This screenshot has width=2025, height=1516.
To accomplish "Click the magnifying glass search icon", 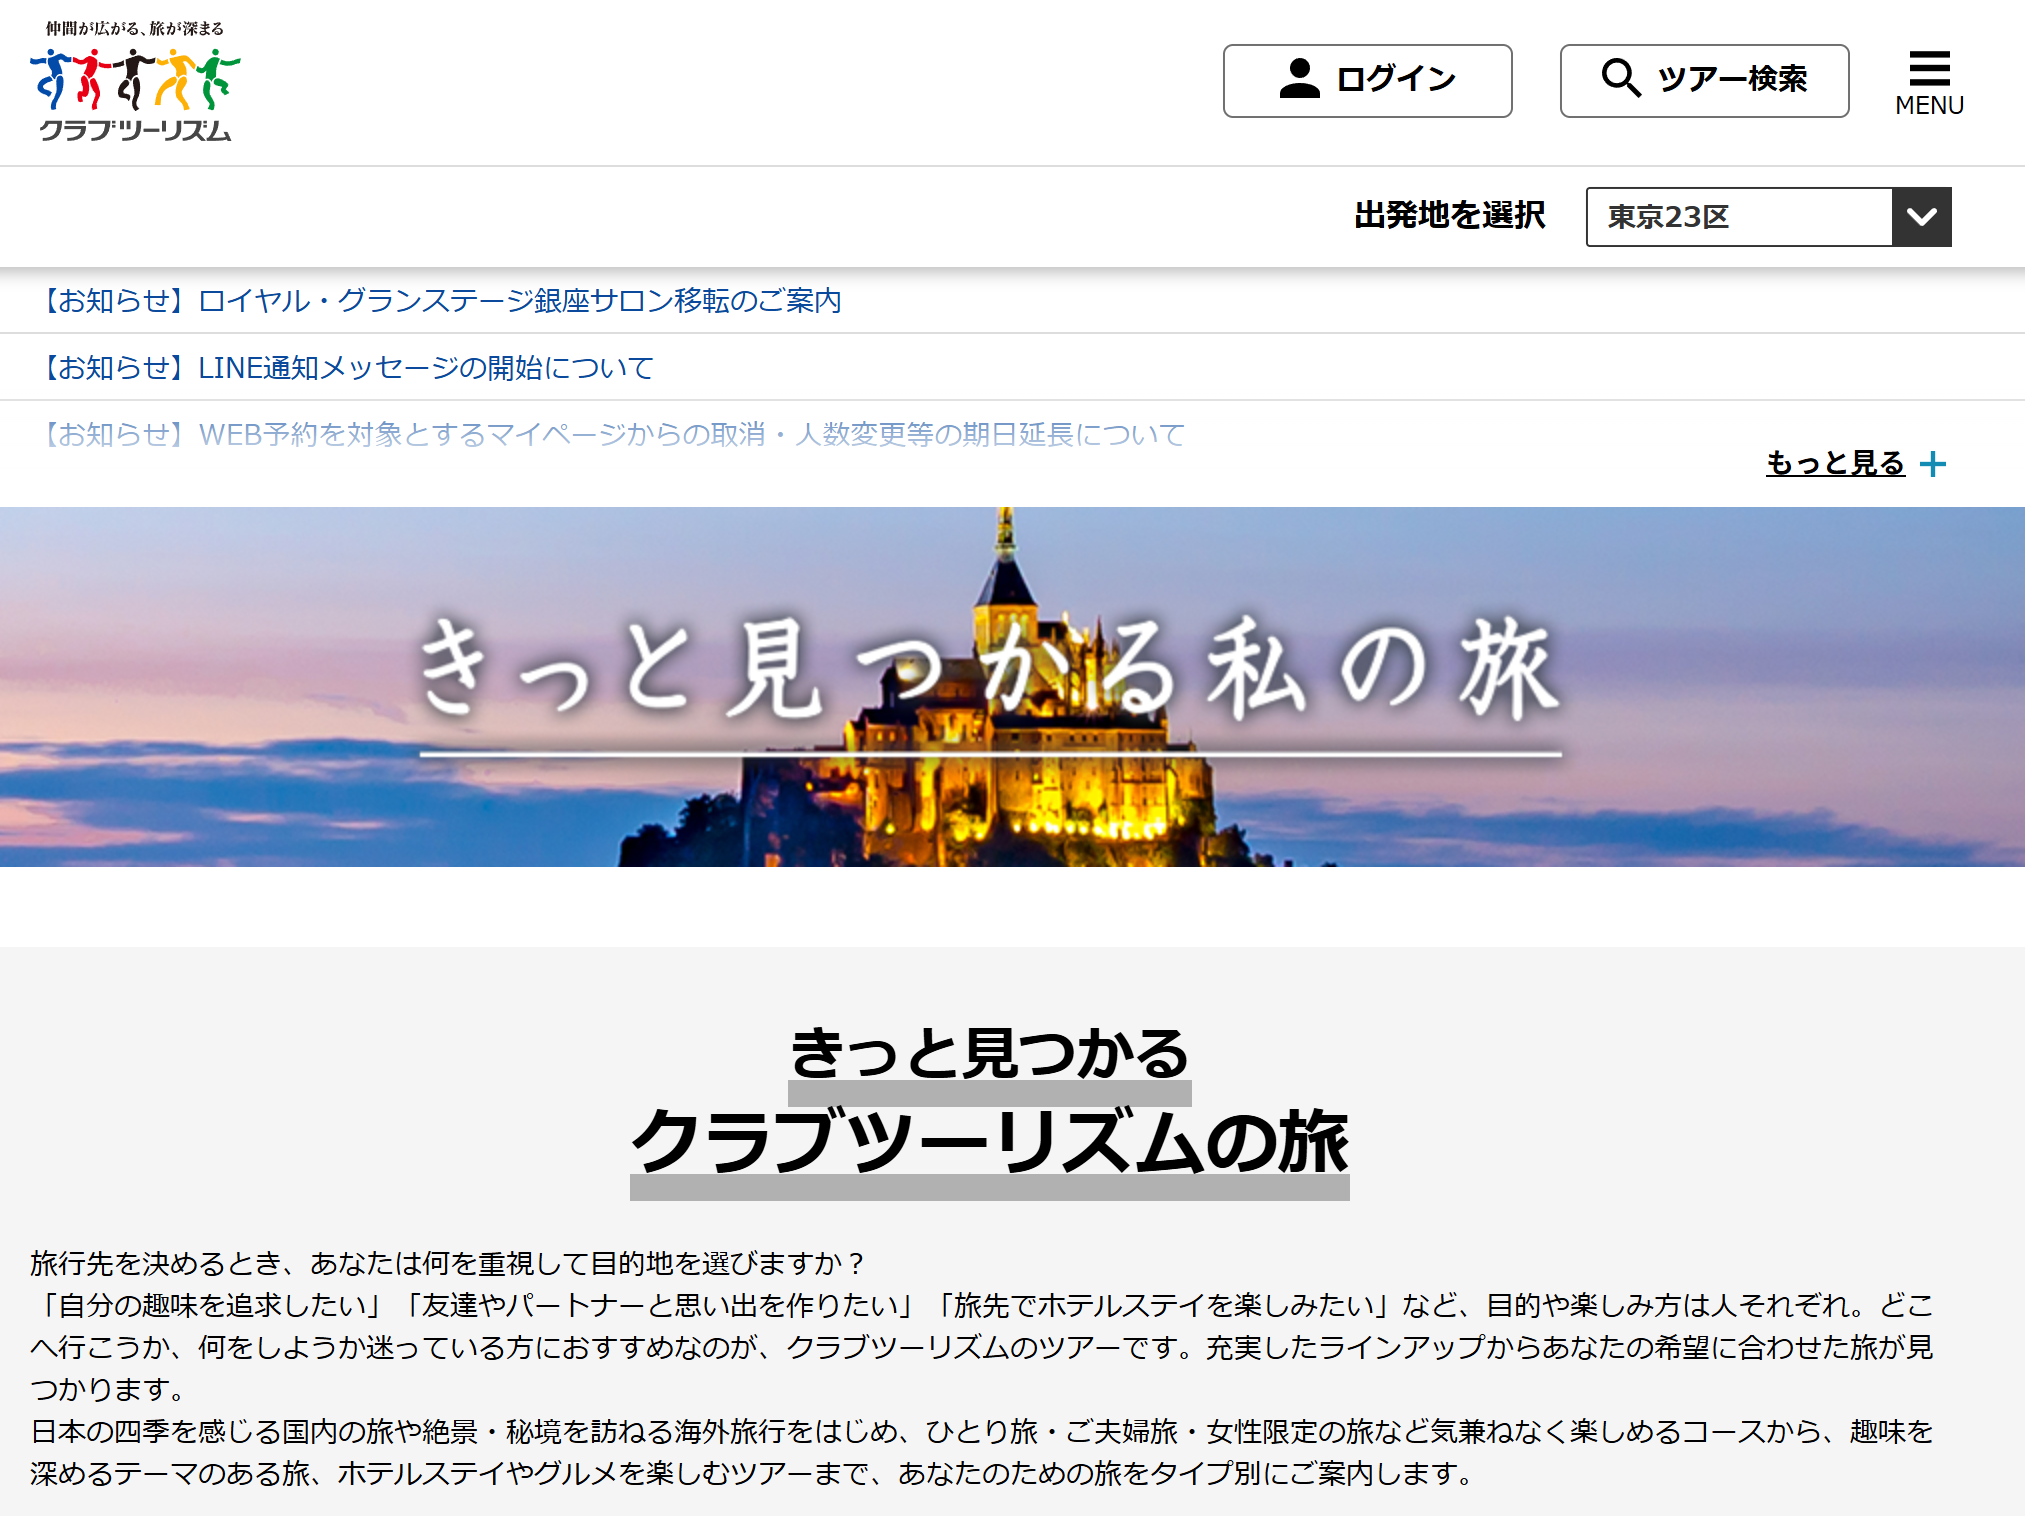I will click(x=1620, y=78).
